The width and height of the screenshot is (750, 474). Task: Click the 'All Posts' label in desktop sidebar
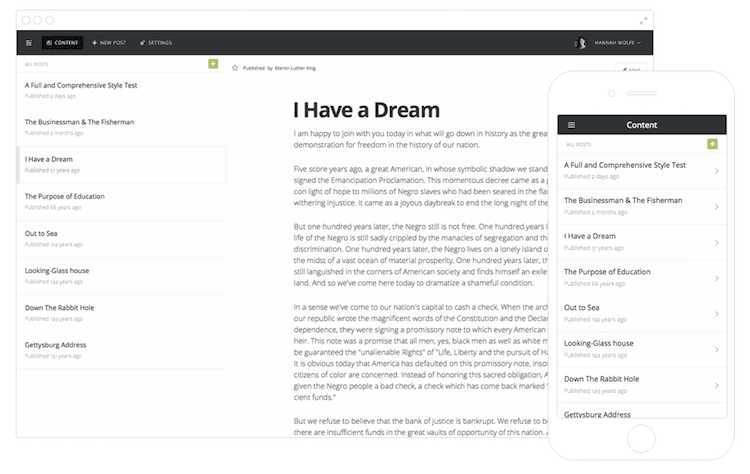point(36,64)
